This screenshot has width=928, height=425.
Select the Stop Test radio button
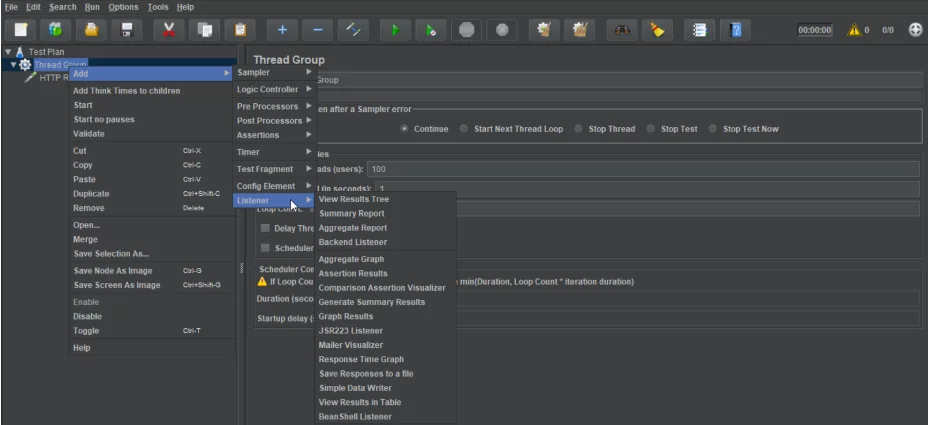pyautogui.click(x=650, y=128)
